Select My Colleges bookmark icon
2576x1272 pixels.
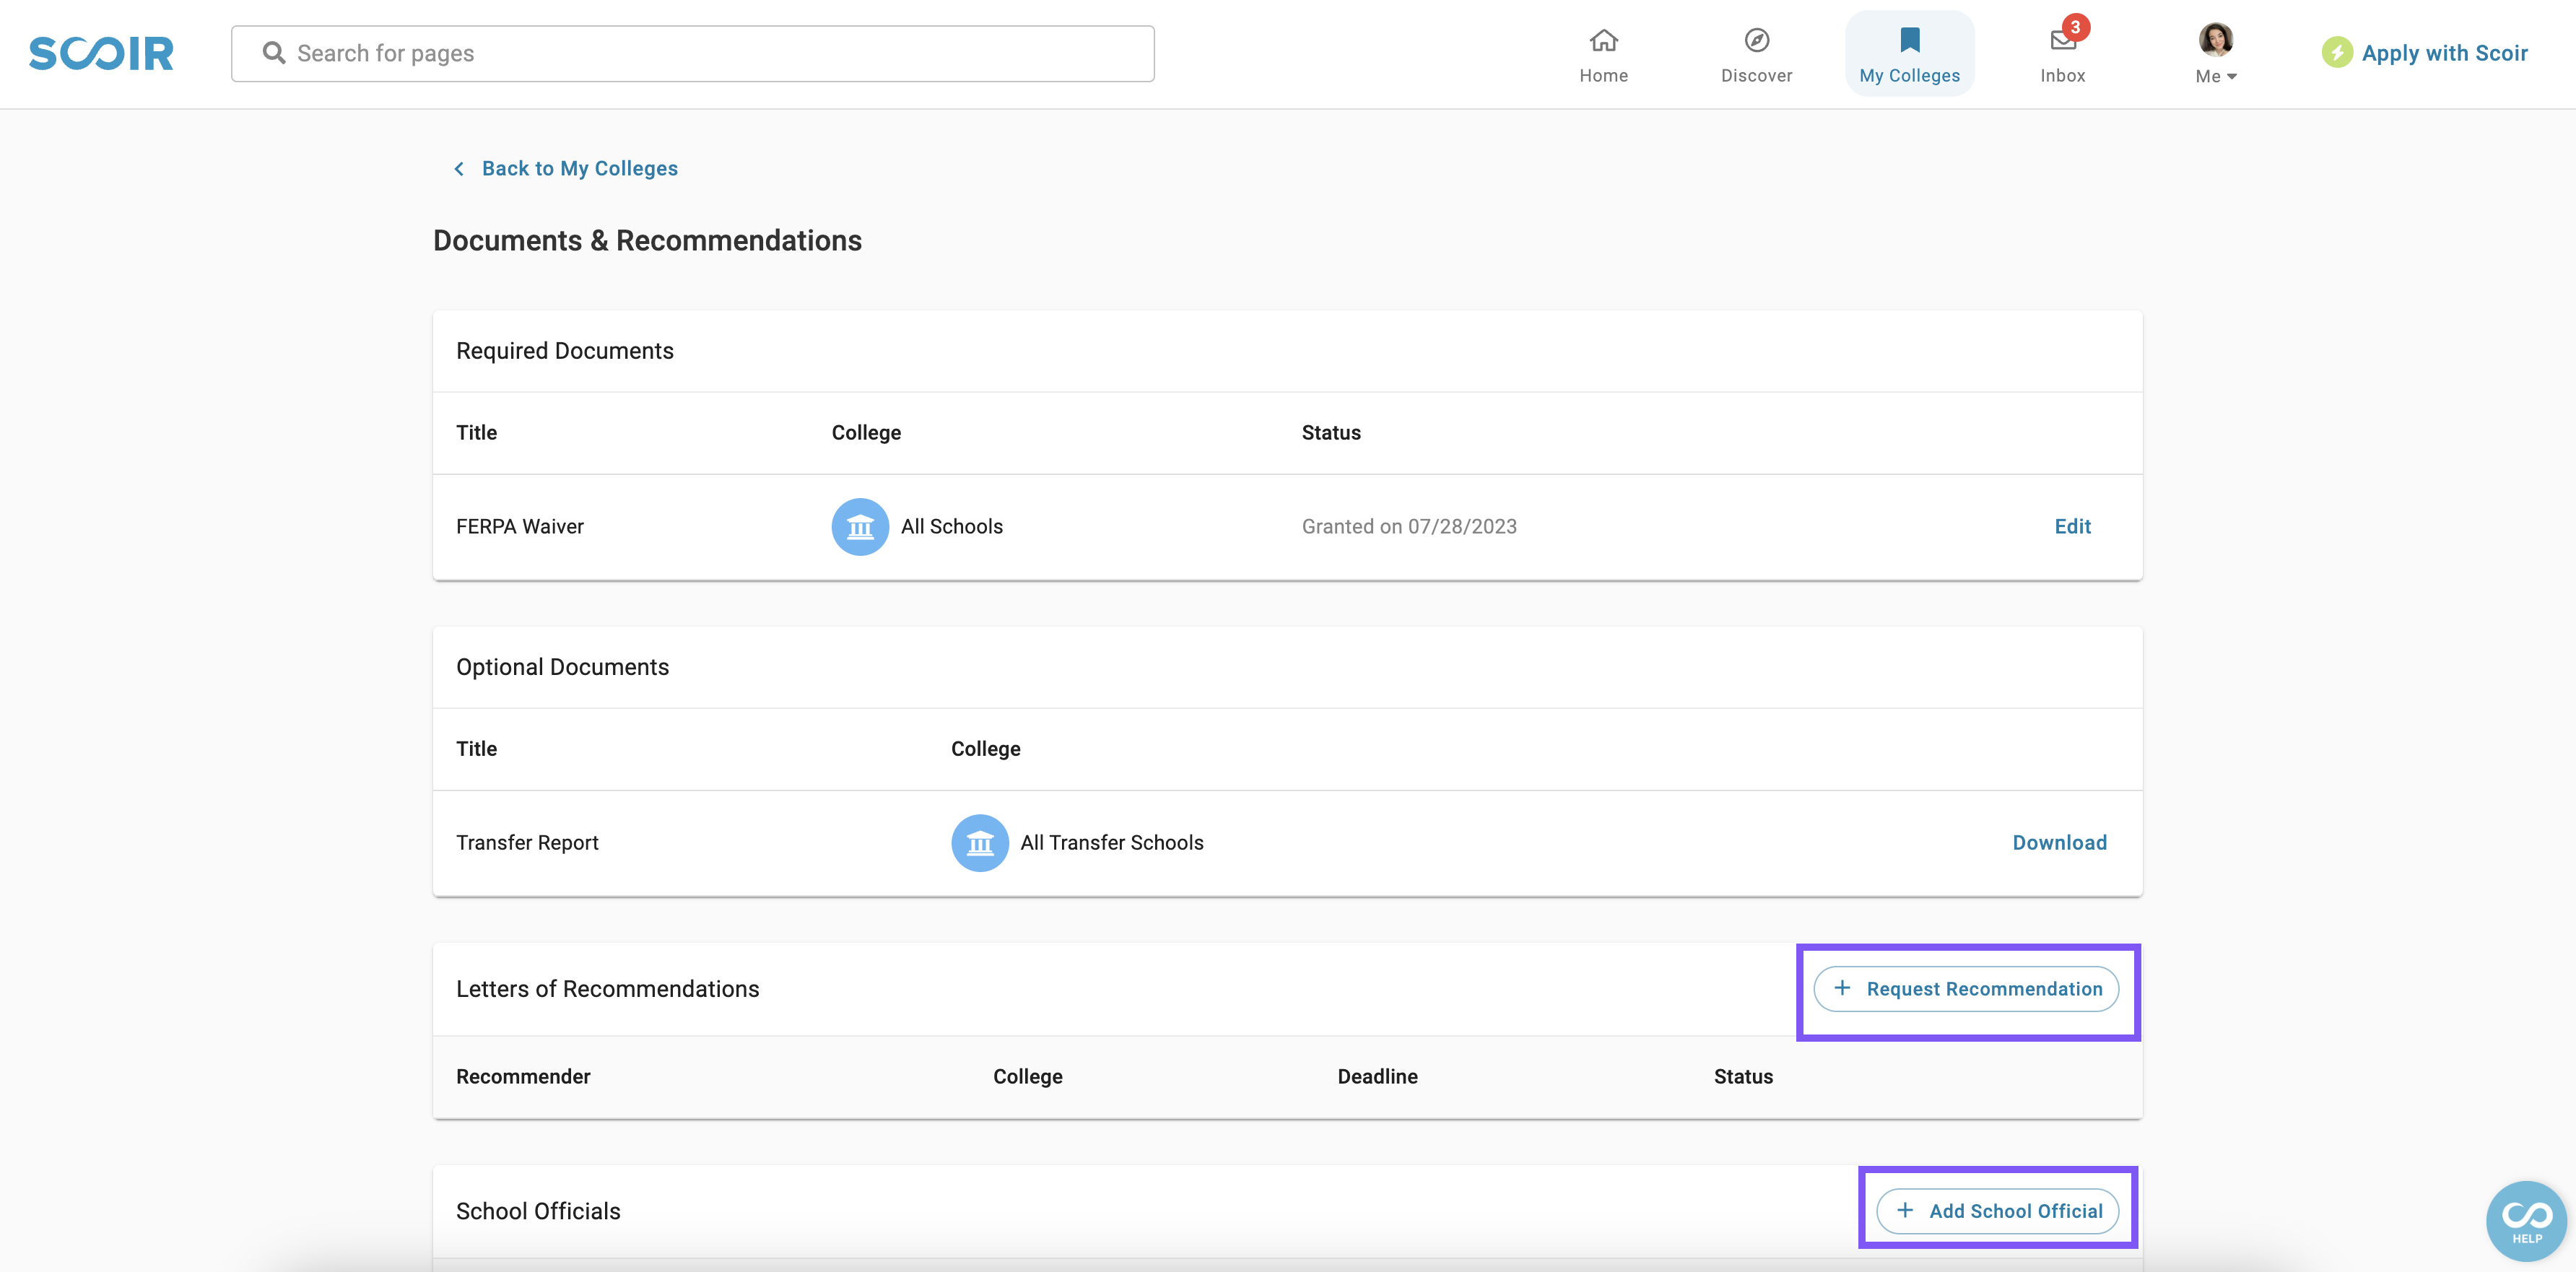point(1909,41)
